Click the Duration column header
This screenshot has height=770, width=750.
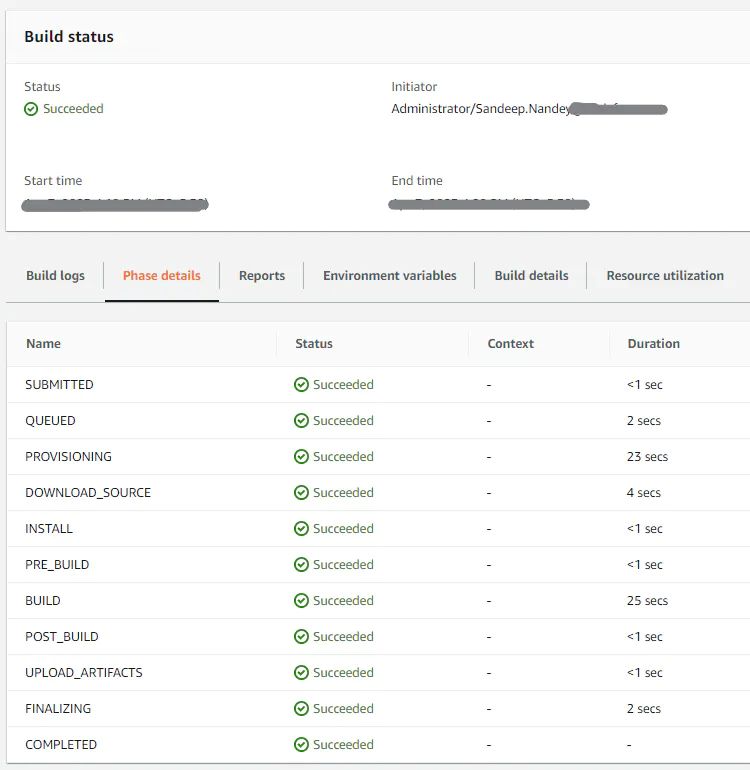pos(654,344)
